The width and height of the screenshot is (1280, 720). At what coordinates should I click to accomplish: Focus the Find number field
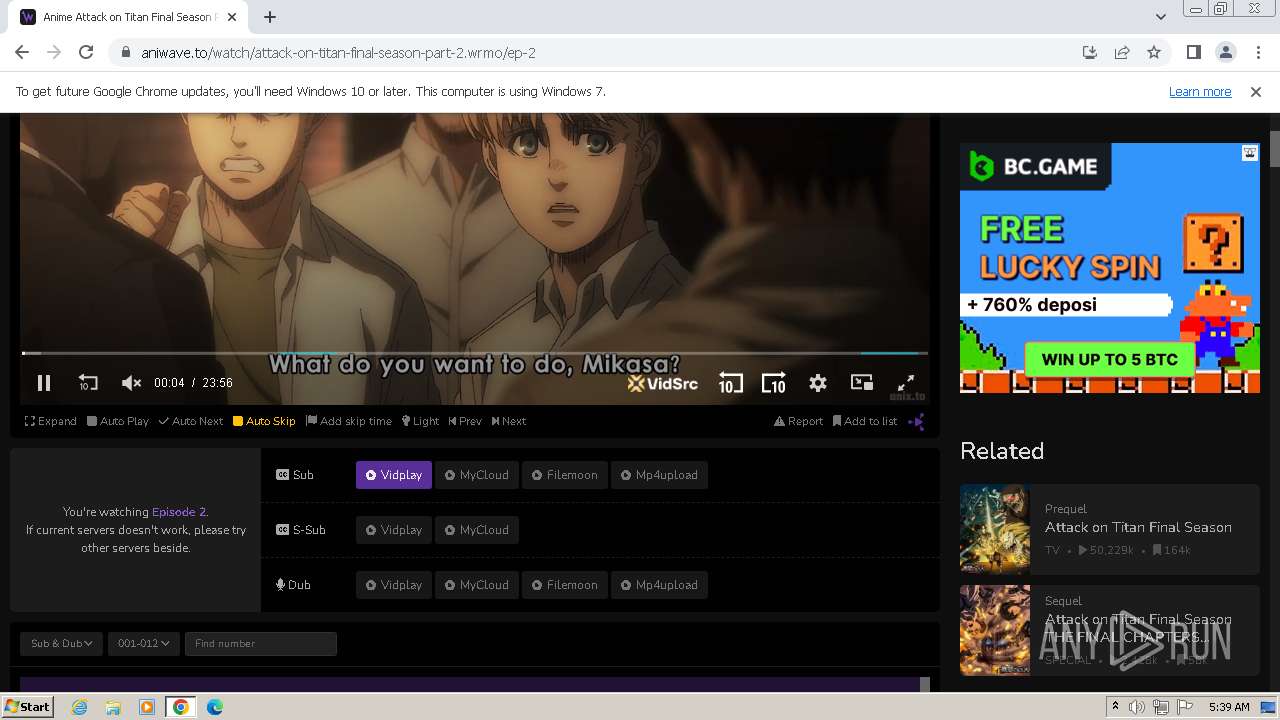coord(261,643)
